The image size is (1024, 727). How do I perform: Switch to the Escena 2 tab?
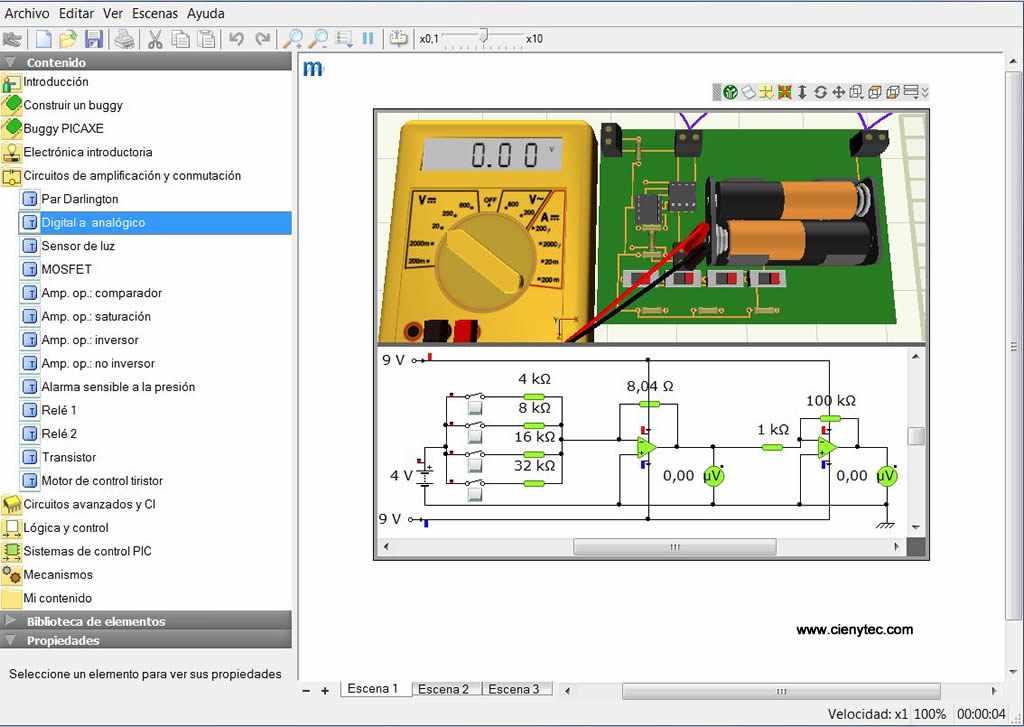coord(443,689)
